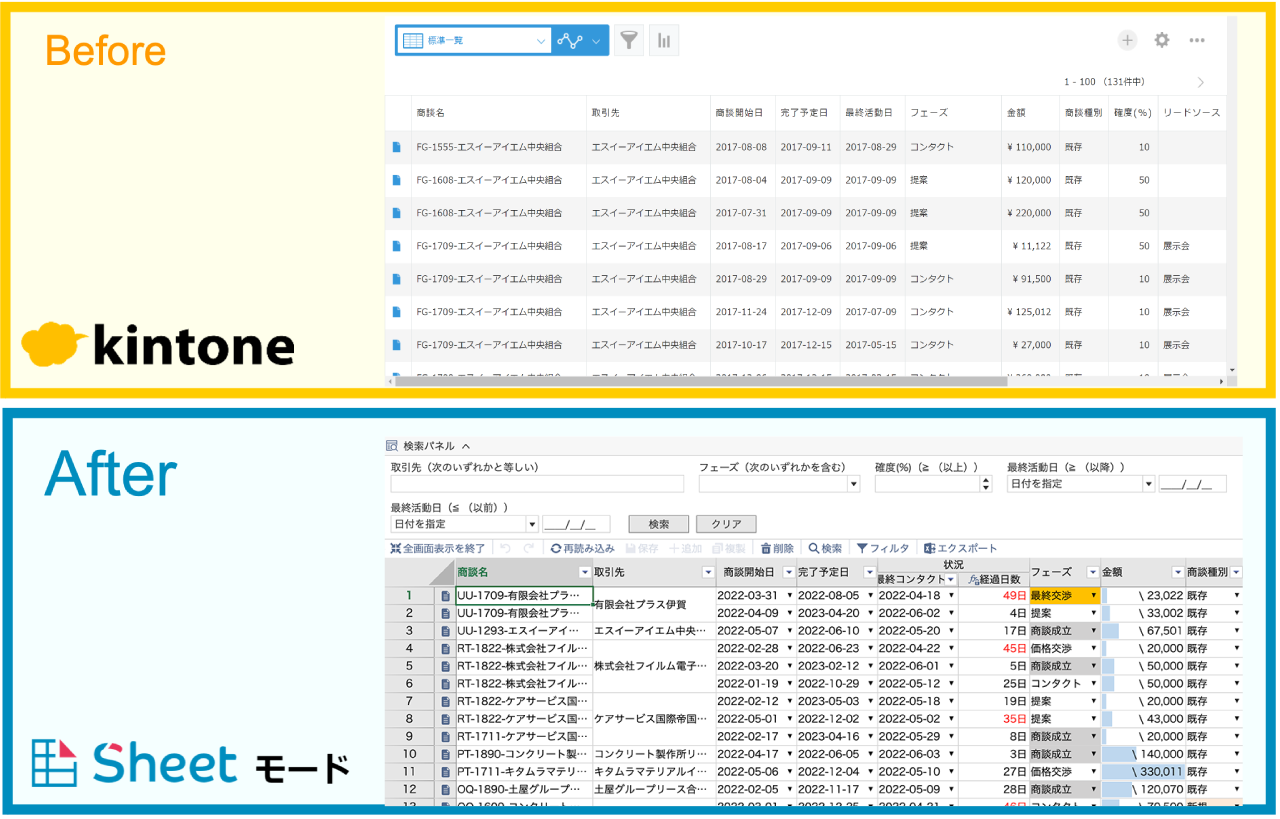The height and width of the screenshot is (819, 1280).
Task: Click 全画面表示を終了 to exit fullscreen
Action: [x=438, y=548]
